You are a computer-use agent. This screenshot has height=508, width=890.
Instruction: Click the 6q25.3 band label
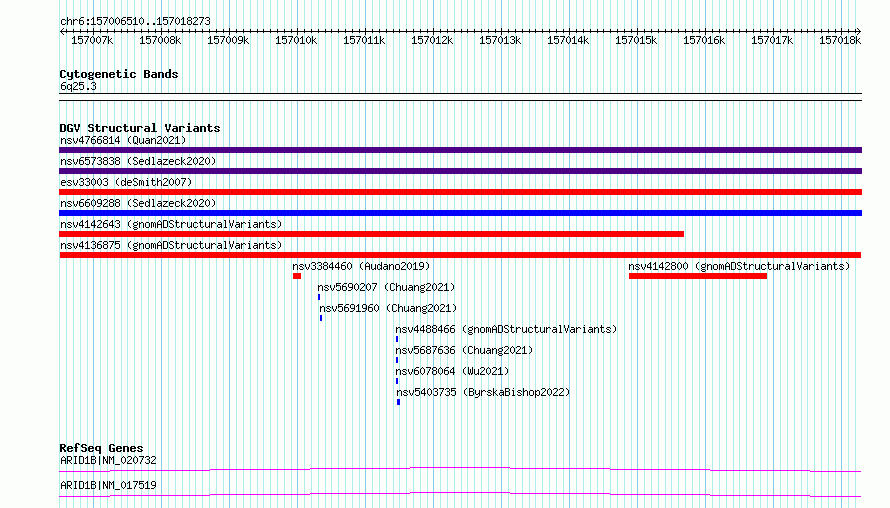click(x=78, y=86)
